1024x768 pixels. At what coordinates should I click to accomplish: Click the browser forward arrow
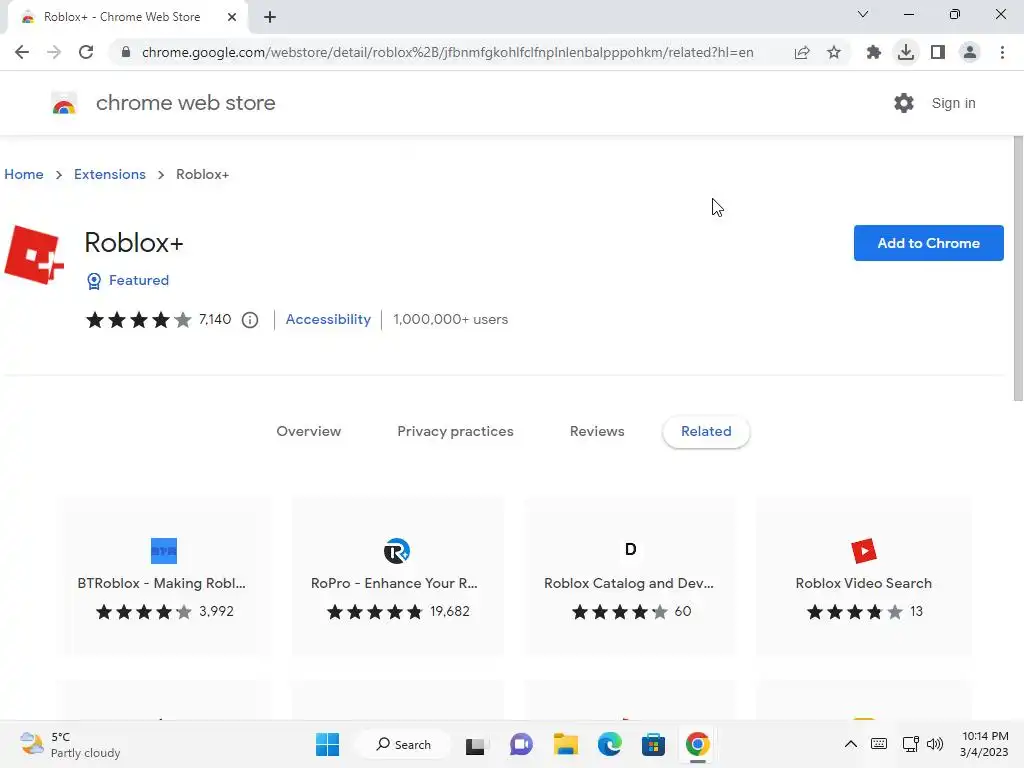(54, 52)
